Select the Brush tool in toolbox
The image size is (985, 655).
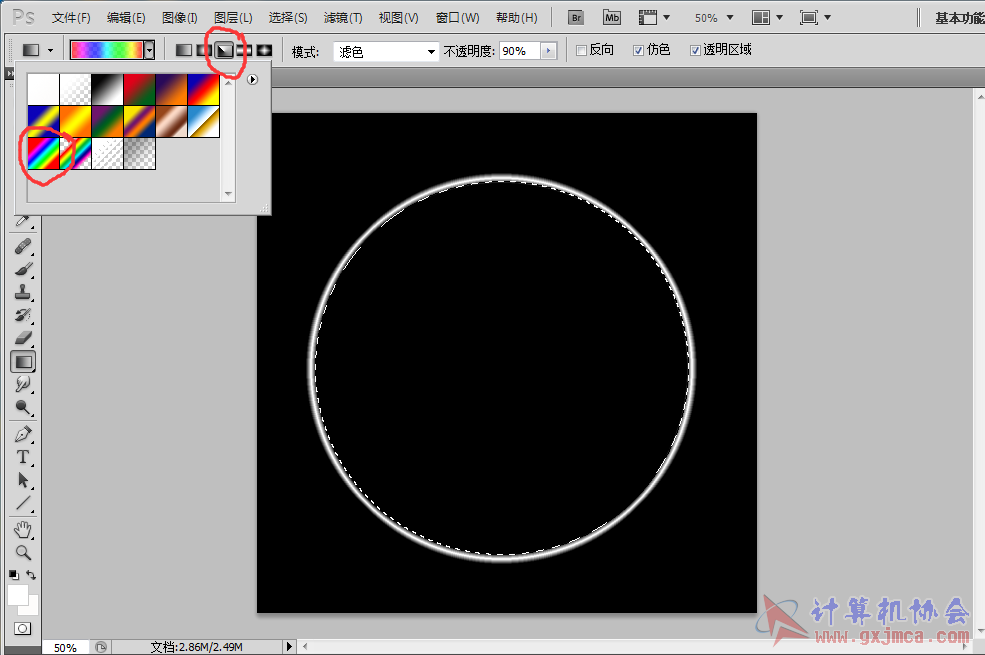coord(23,269)
